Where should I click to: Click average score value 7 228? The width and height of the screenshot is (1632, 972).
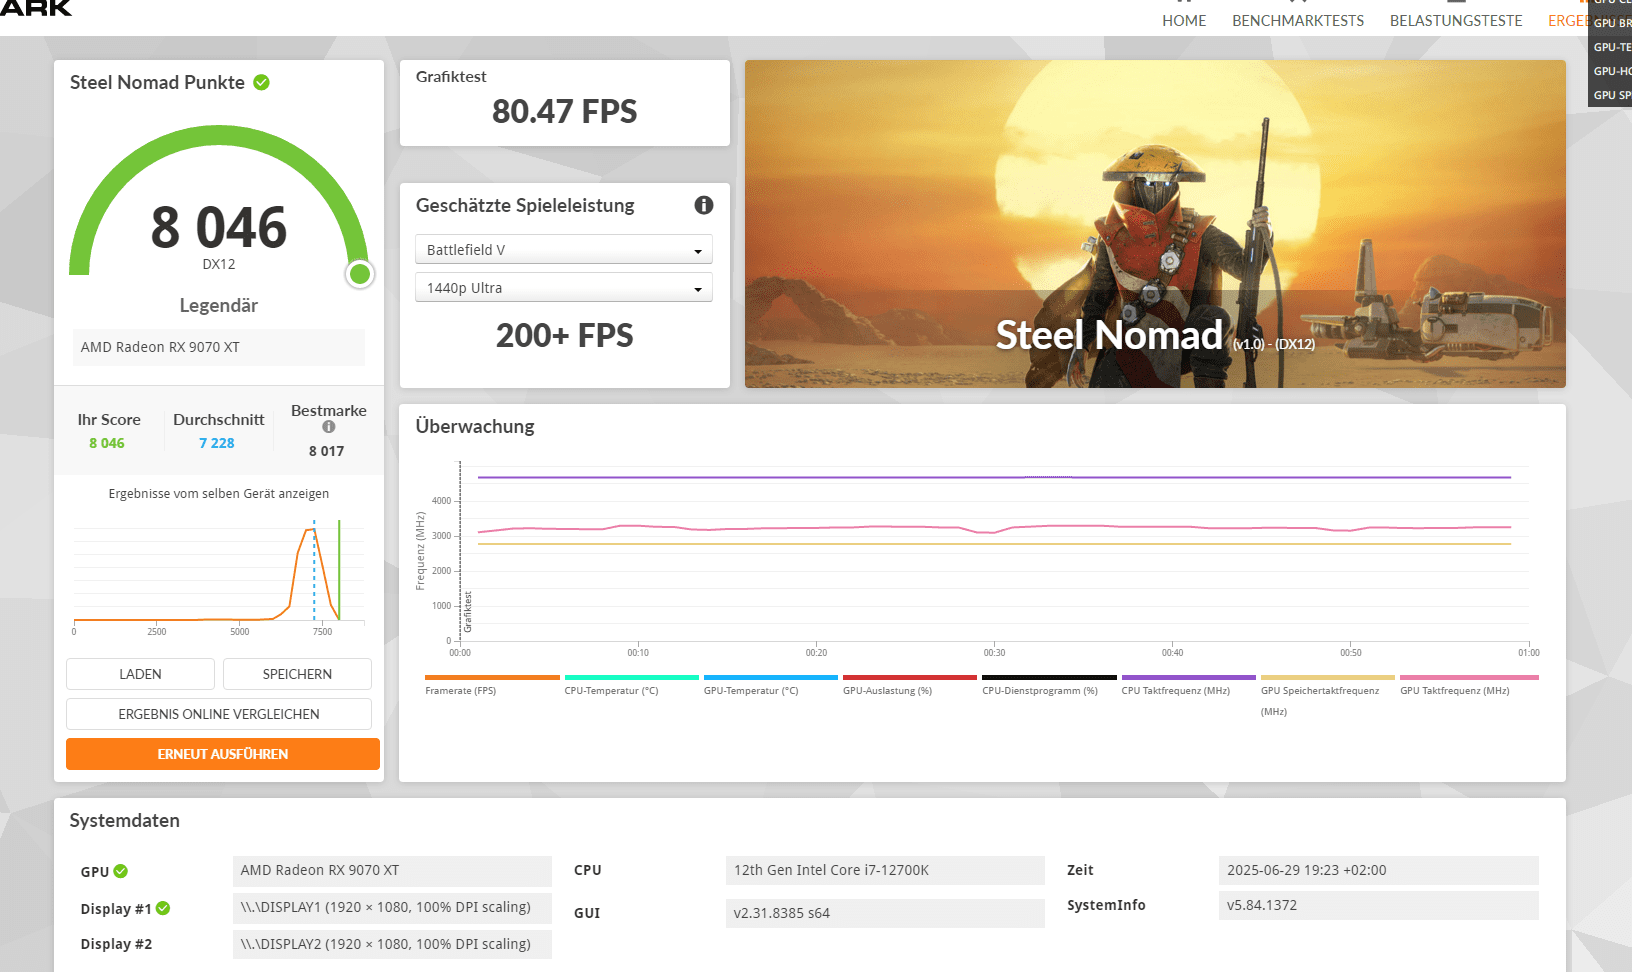tap(217, 443)
